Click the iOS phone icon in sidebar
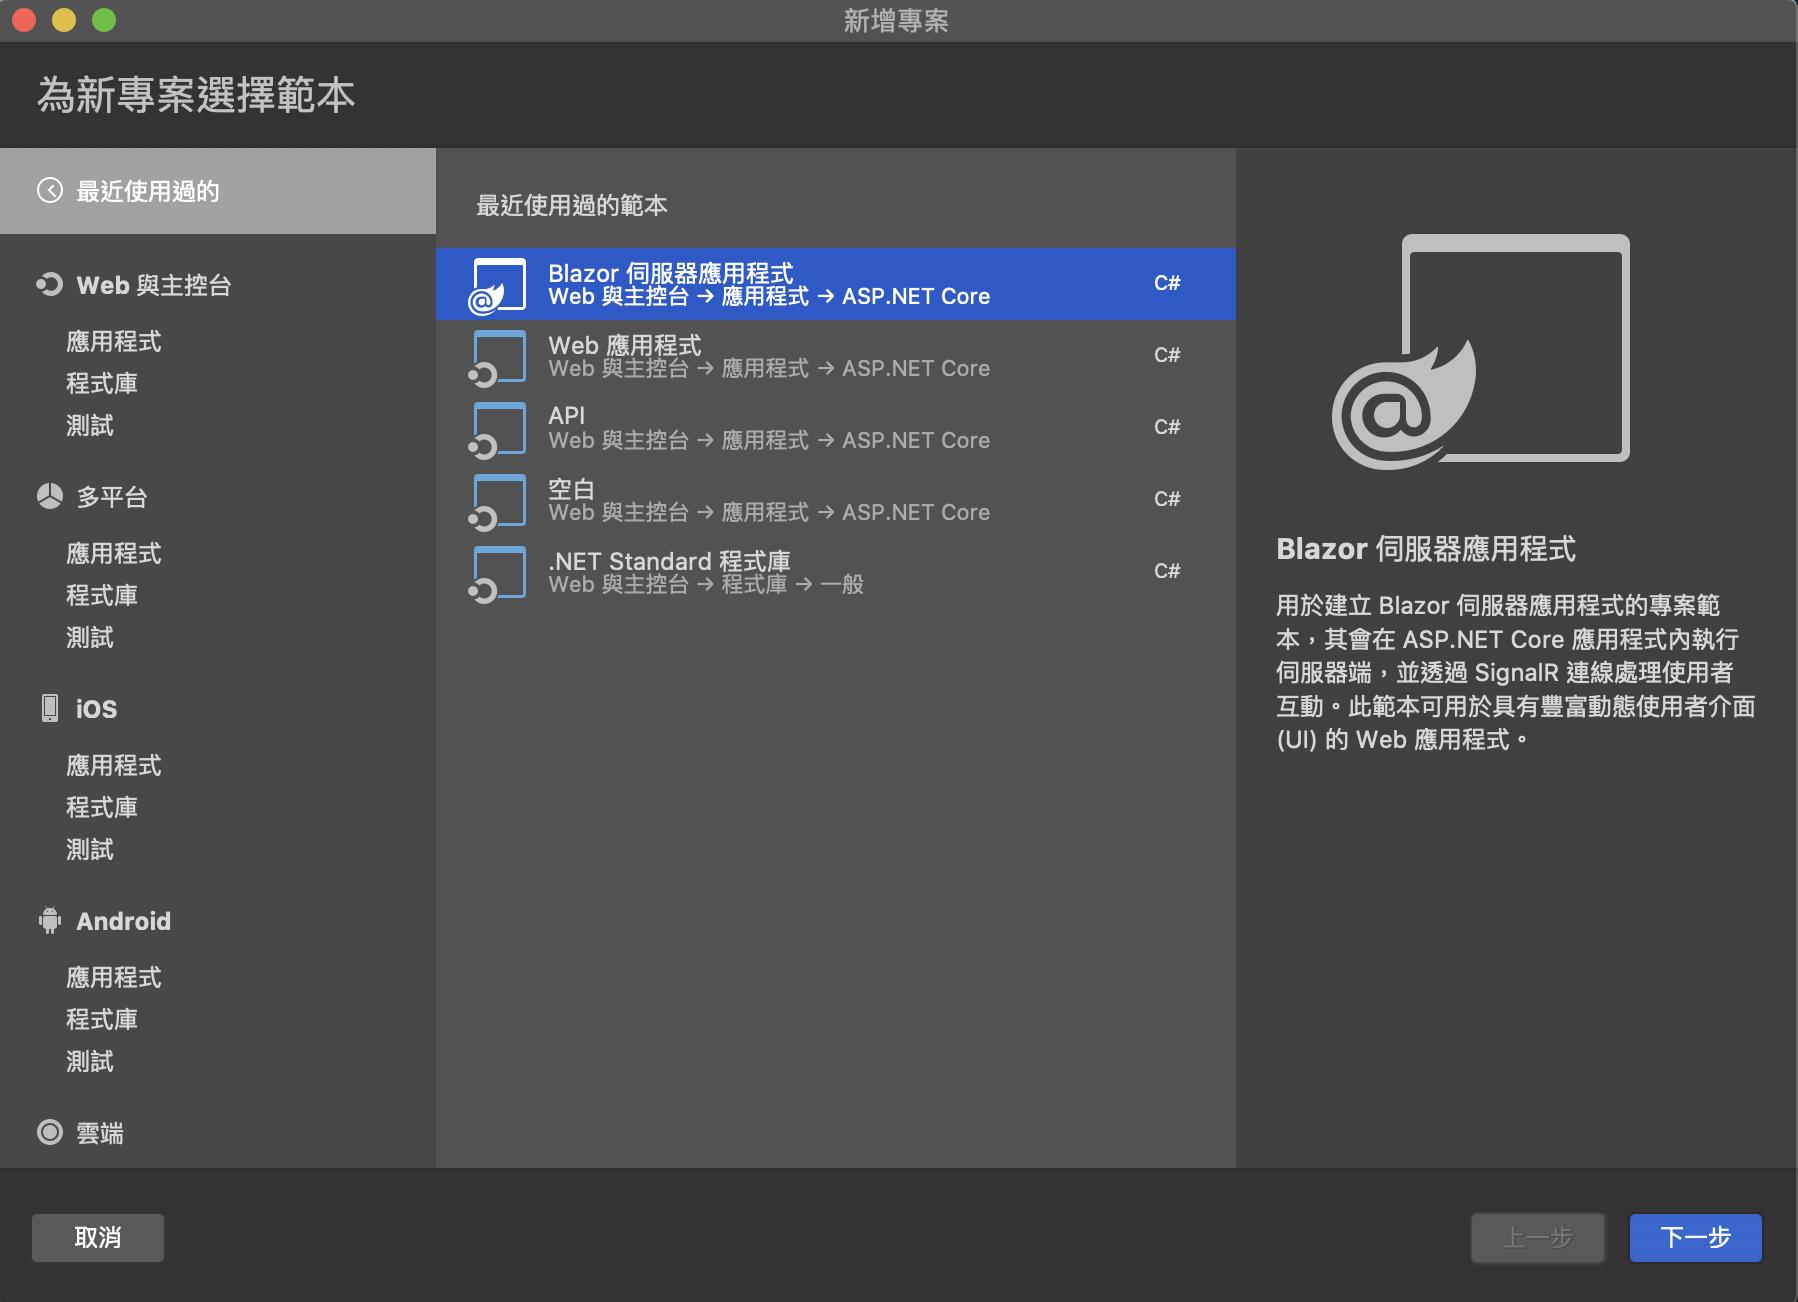This screenshot has width=1798, height=1302. point(49,709)
